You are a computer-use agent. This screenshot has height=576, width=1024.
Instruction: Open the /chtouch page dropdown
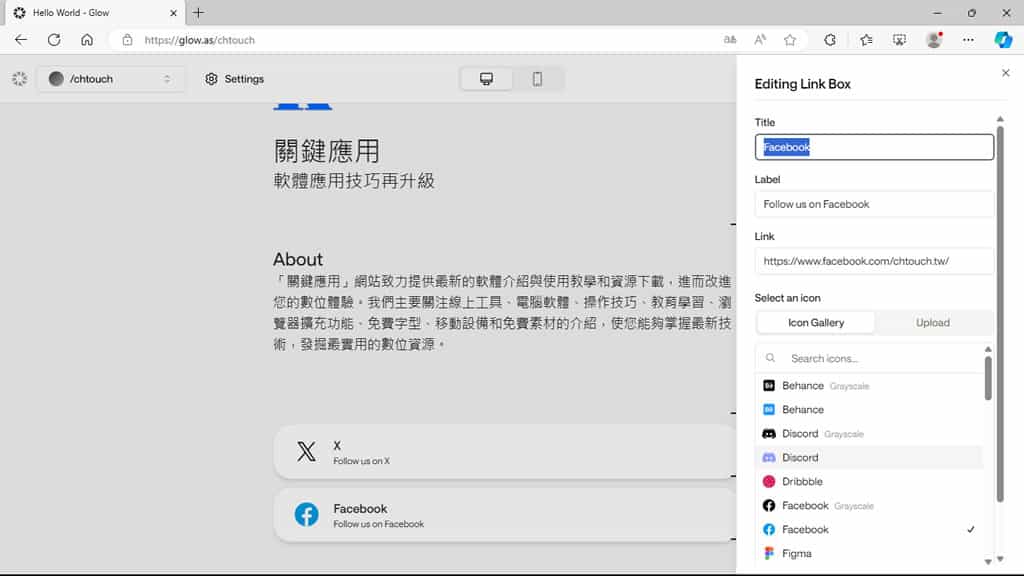110,79
